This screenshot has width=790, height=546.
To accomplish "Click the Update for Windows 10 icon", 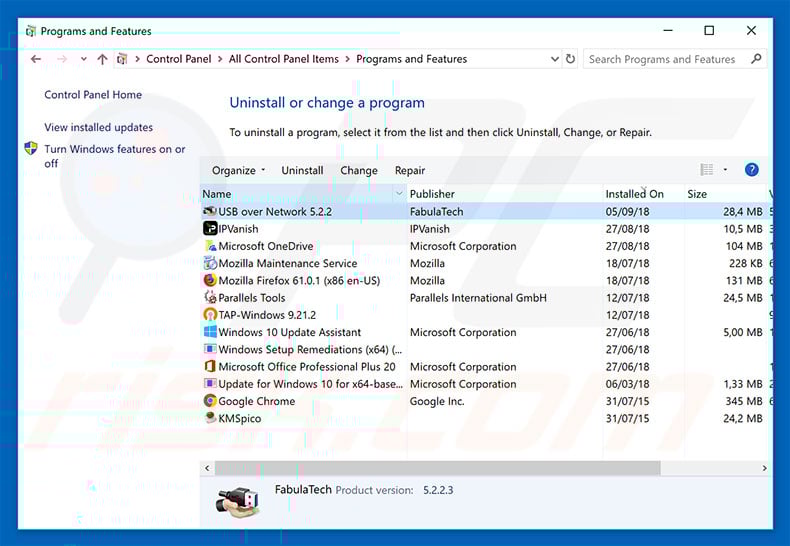I will point(210,383).
